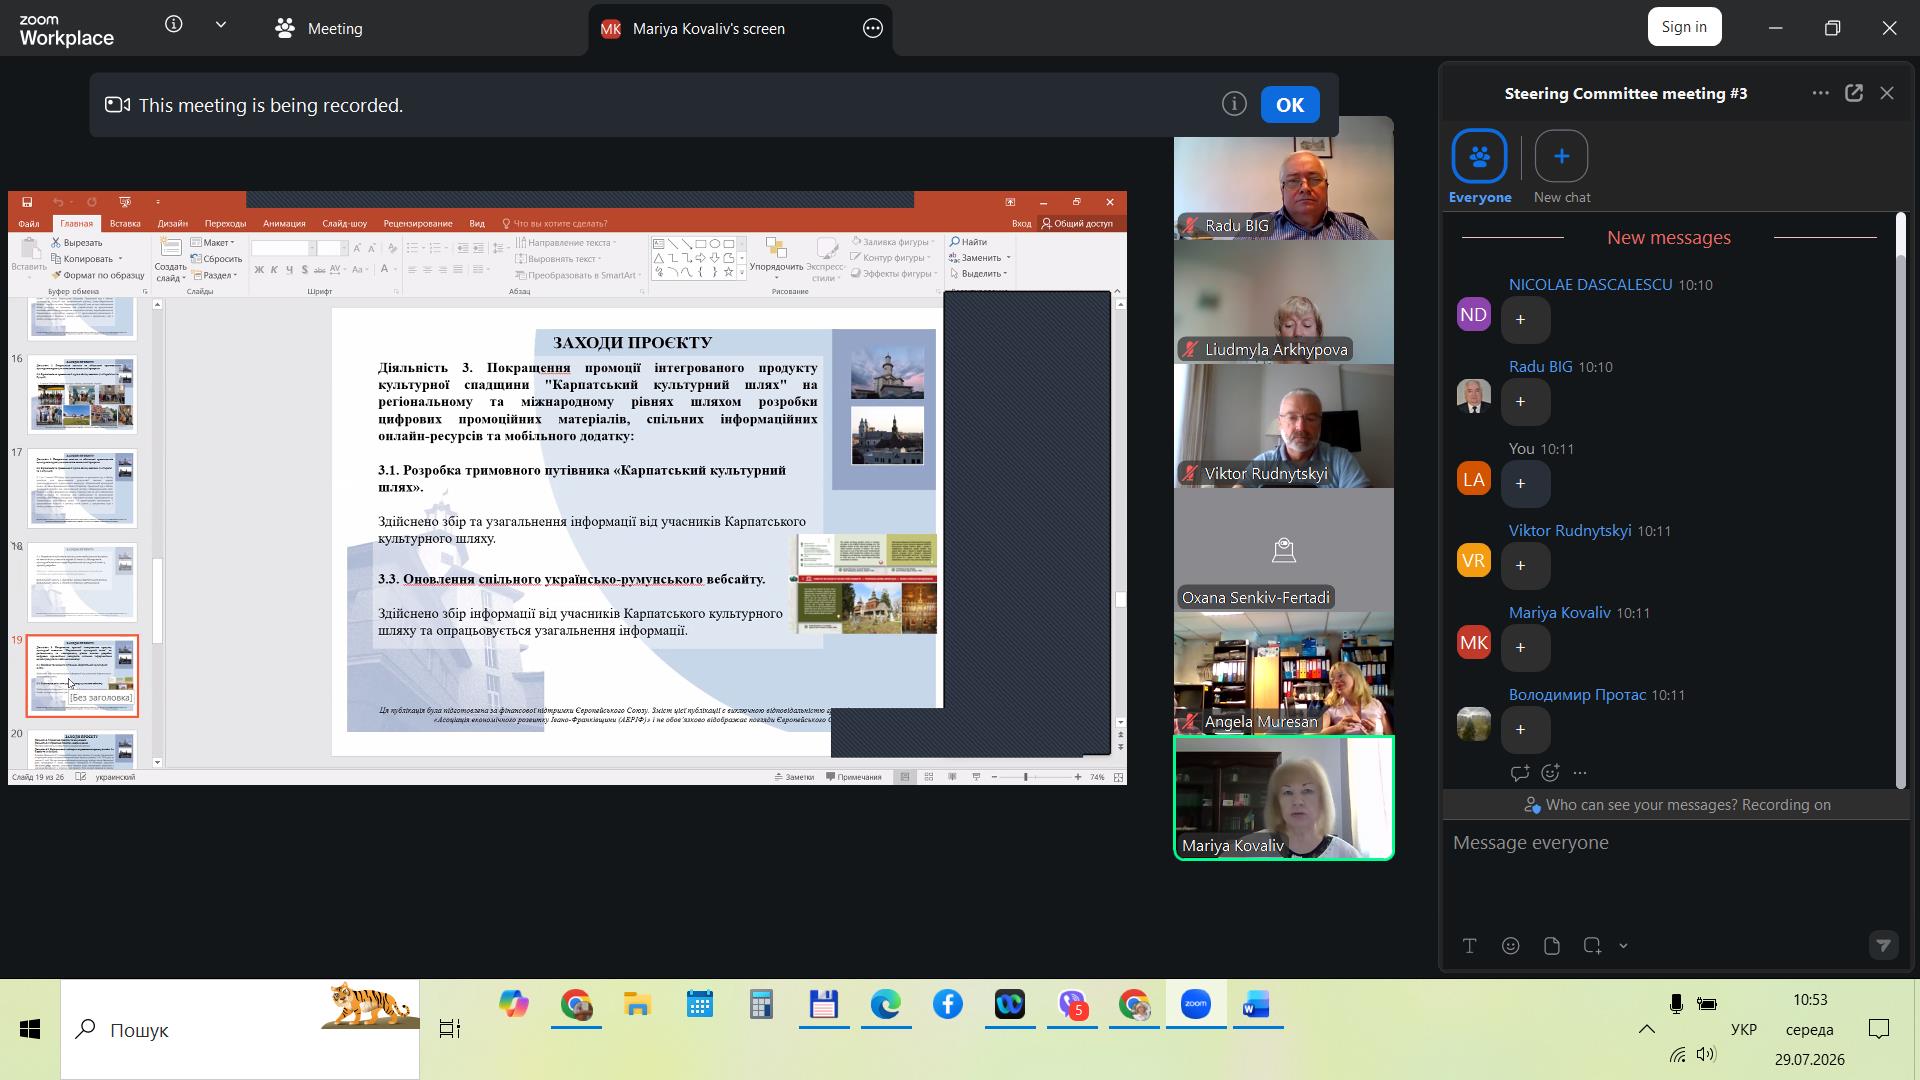Expand the Выделить select dropdown
1920x1080 pixels.
1005,274
